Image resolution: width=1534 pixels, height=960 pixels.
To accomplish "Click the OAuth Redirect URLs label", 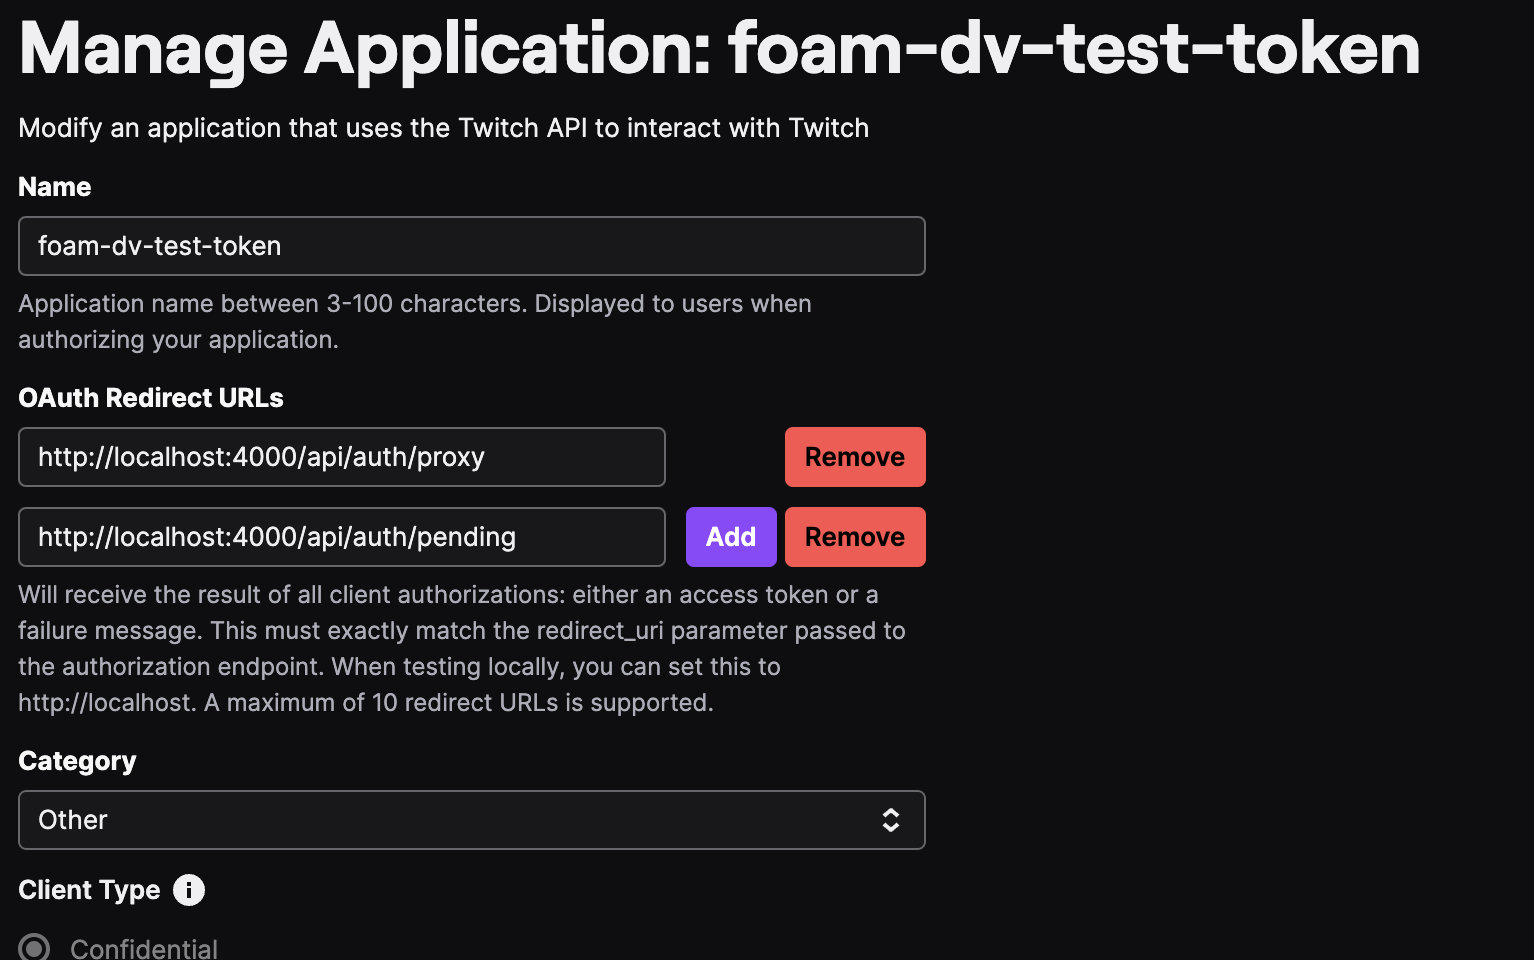I will pyautogui.click(x=151, y=398).
